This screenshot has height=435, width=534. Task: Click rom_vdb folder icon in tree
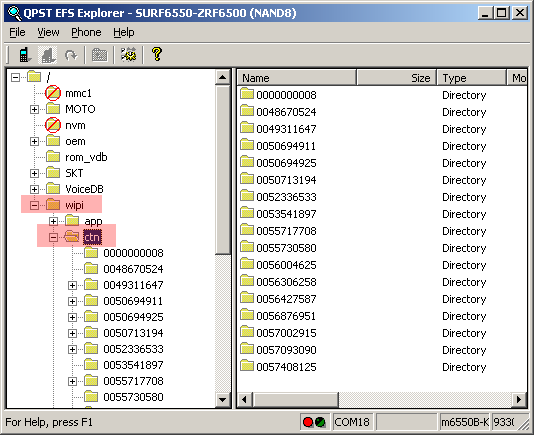coord(53,157)
